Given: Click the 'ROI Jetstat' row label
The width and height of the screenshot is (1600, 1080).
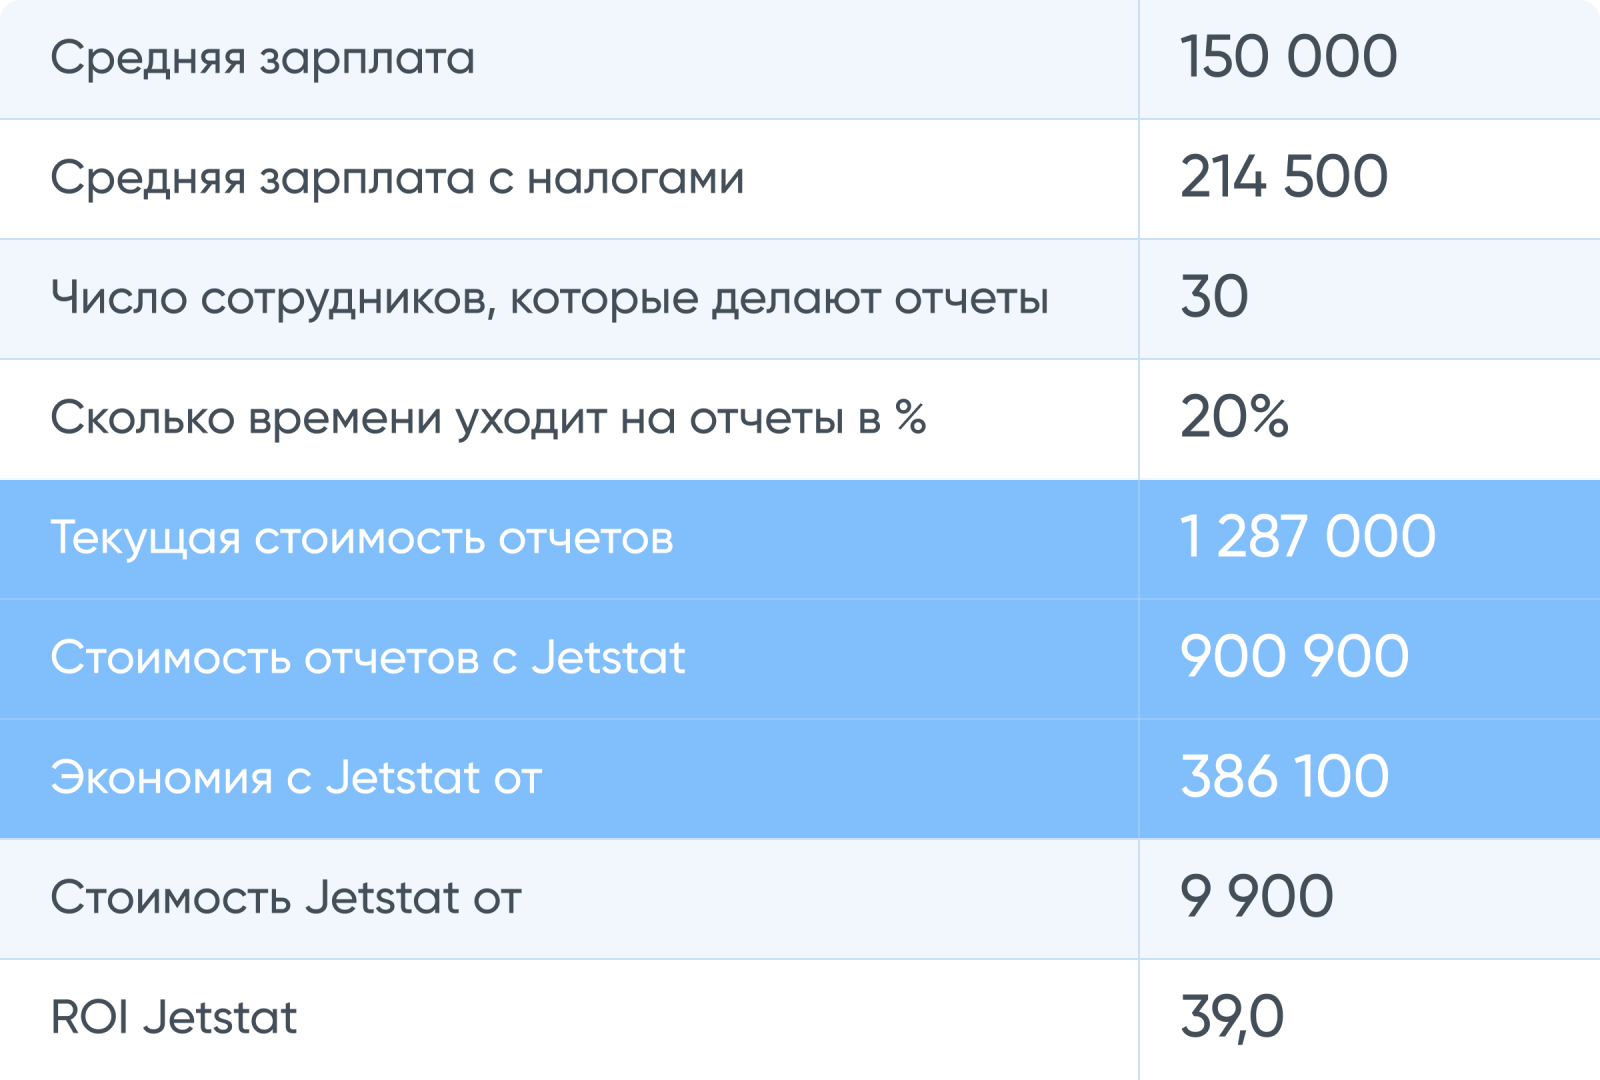Looking at the screenshot, I should coord(174,1018).
